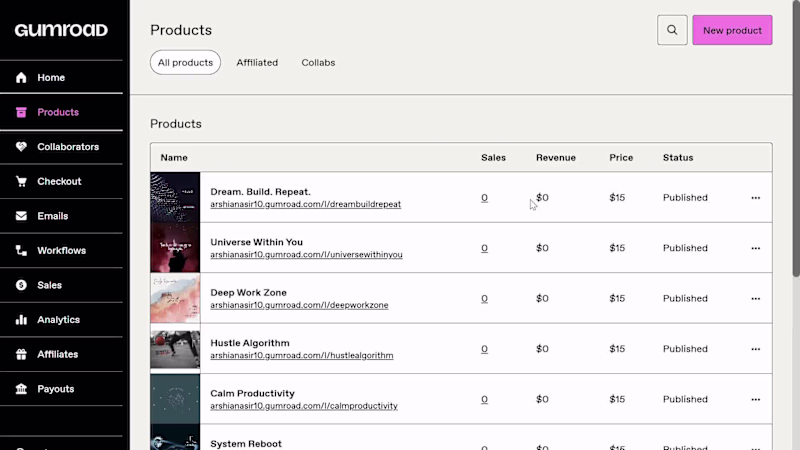Click the Calm Productivity product name

253,393
